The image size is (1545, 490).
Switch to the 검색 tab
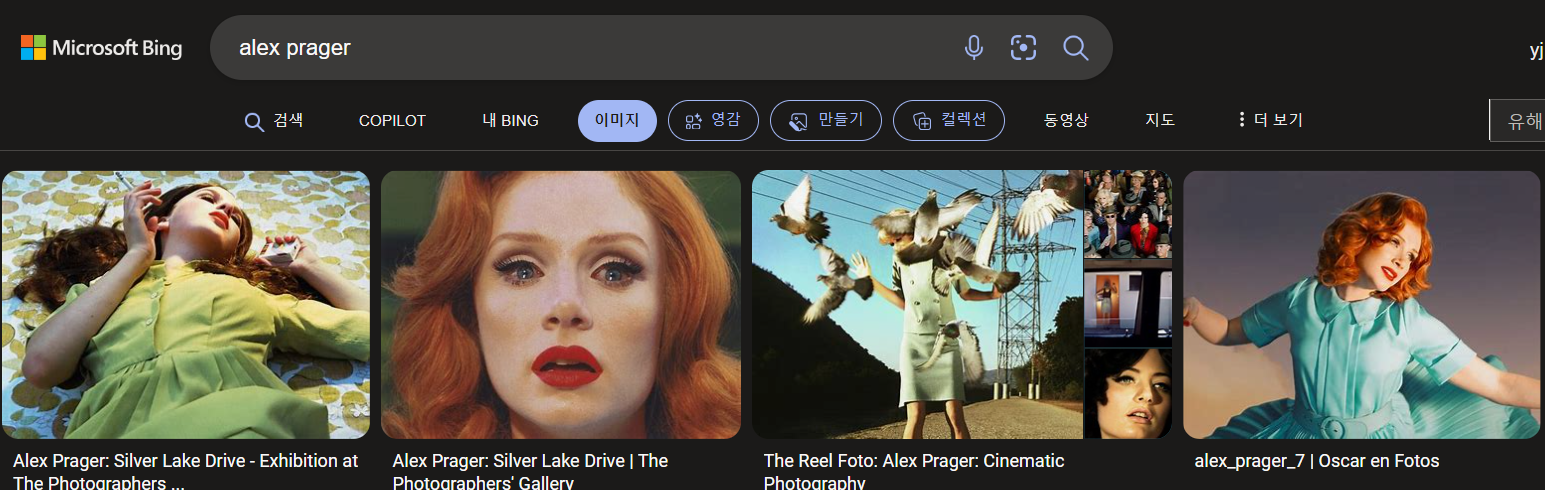274,120
